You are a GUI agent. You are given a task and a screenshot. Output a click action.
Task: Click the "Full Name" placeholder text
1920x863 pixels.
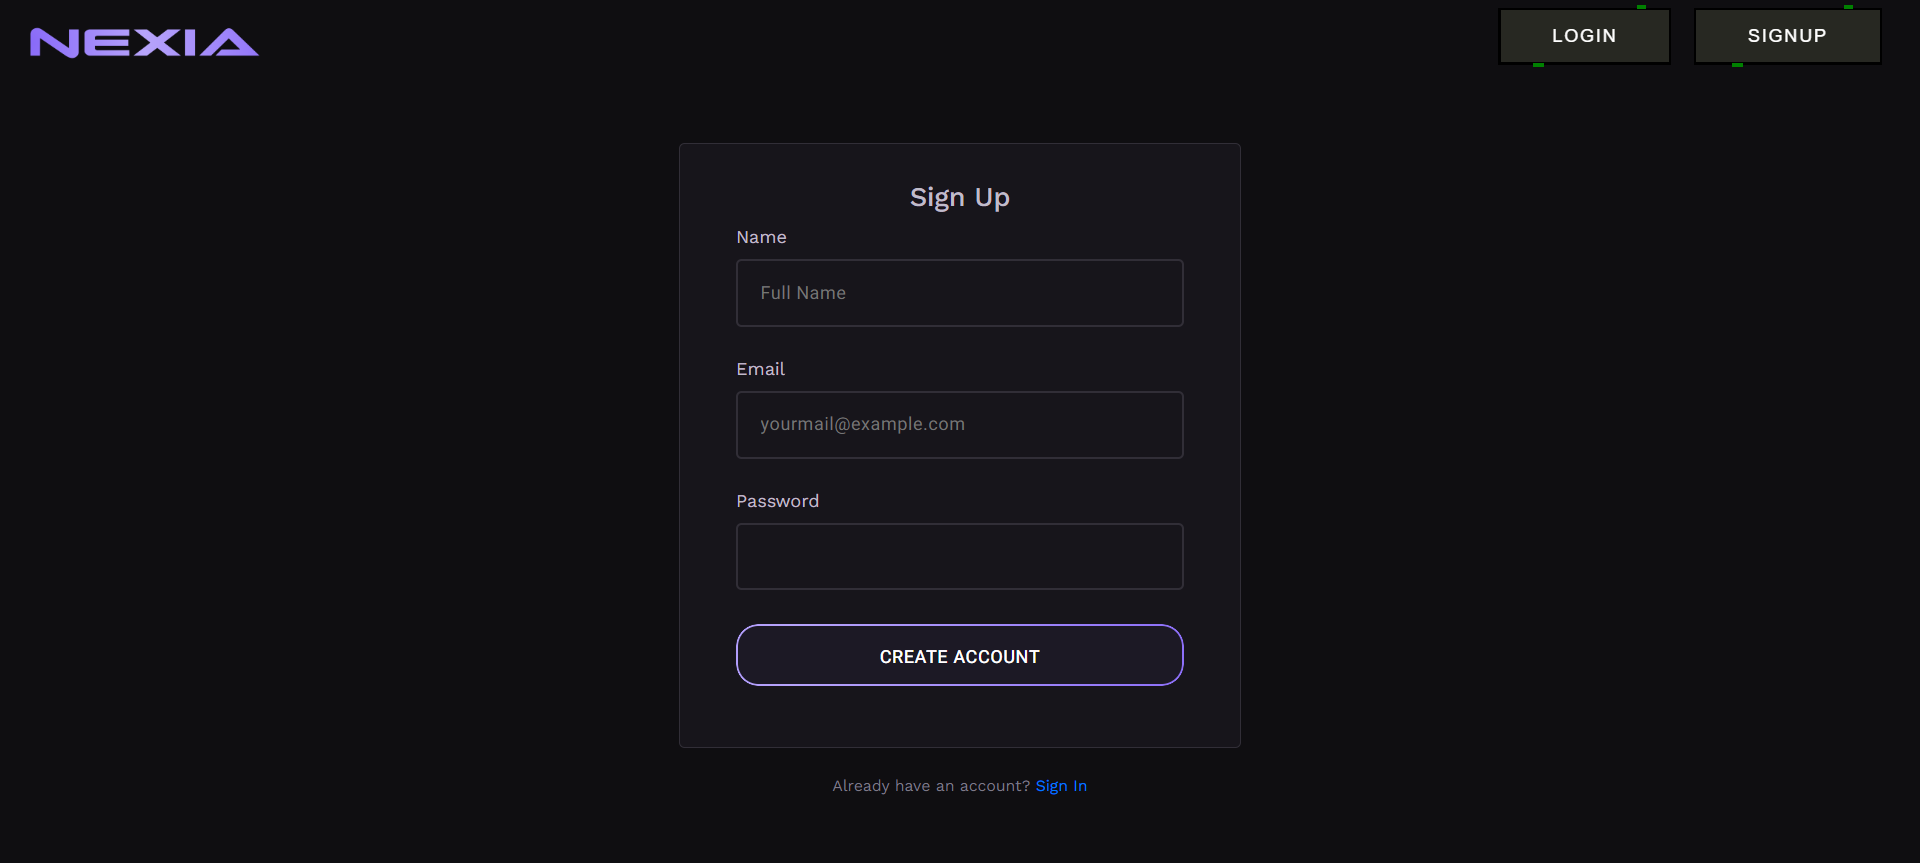803,293
